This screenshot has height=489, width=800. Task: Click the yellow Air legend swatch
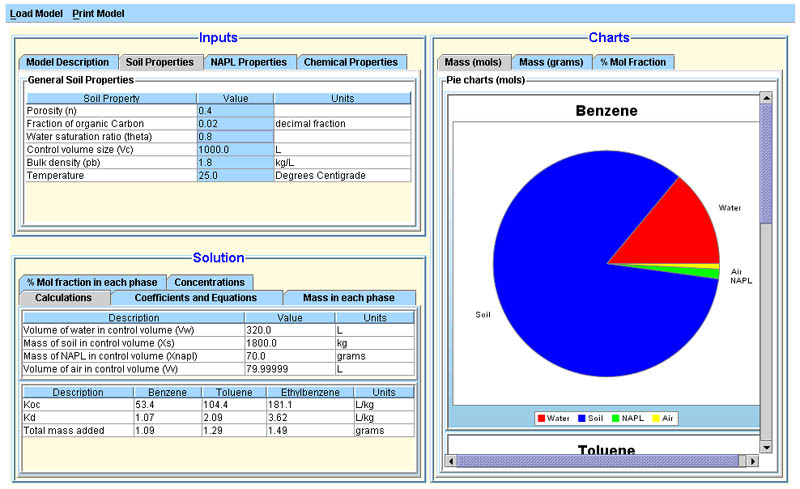click(x=654, y=418)
